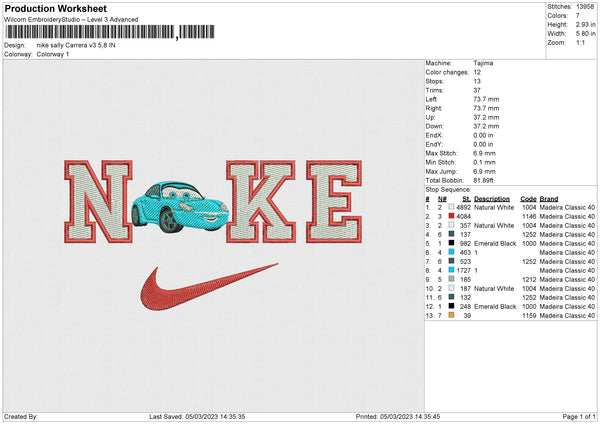Click the Height value 2.93 in

pyautogui.click(x=585, y=24)
